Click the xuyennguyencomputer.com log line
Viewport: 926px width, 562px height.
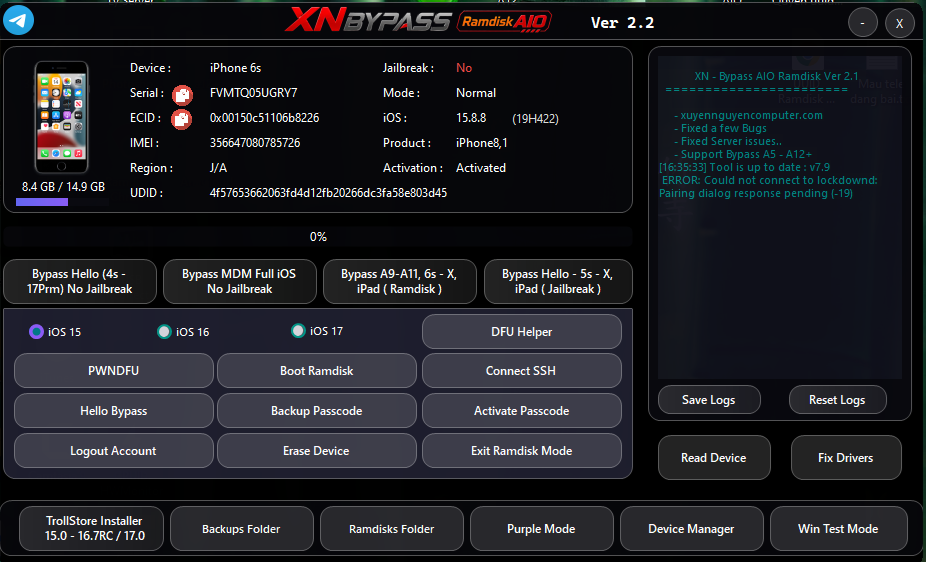tap(749, 115)
